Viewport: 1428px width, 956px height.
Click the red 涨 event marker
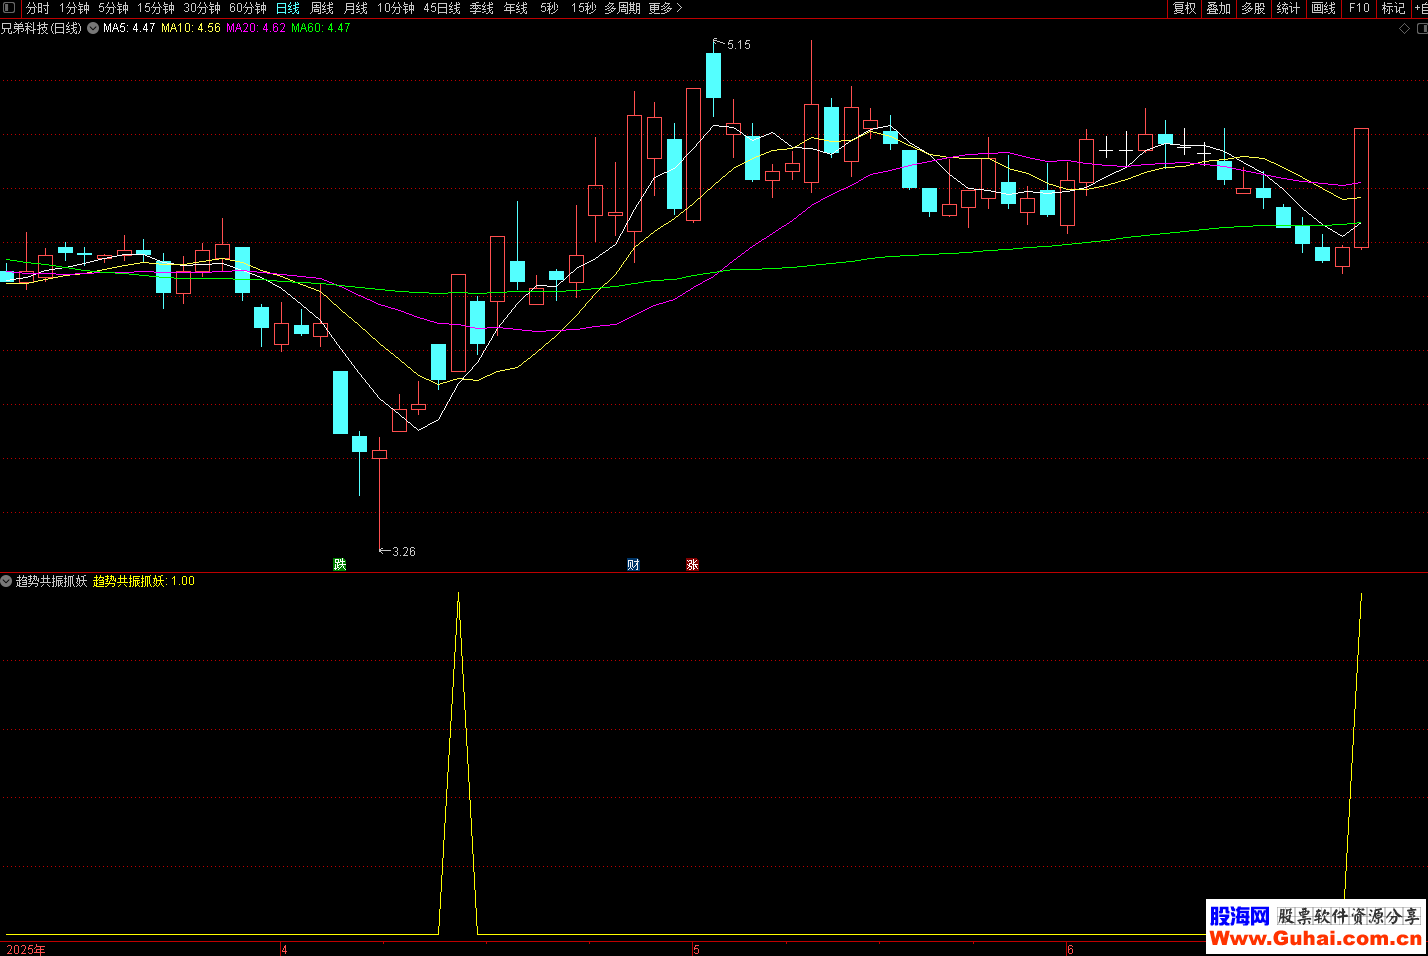[692, 565]
